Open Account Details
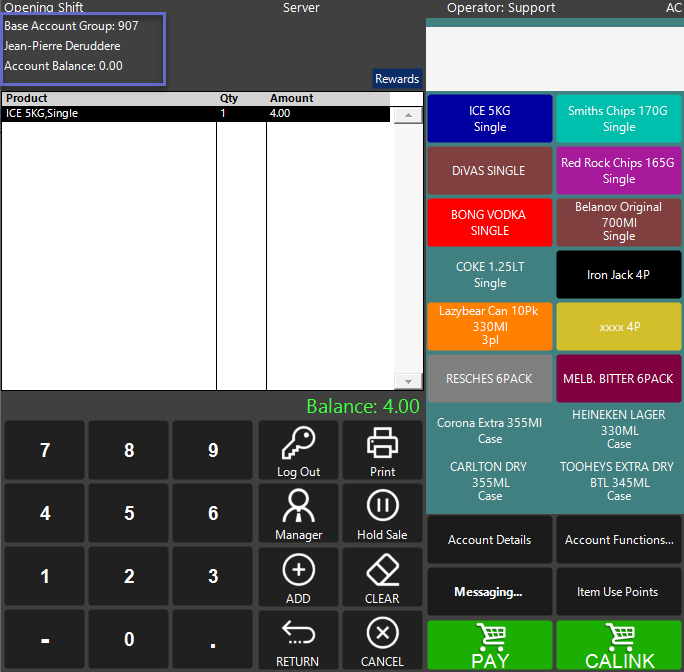This screenshot has height=672, width=684. pos(490,540)
